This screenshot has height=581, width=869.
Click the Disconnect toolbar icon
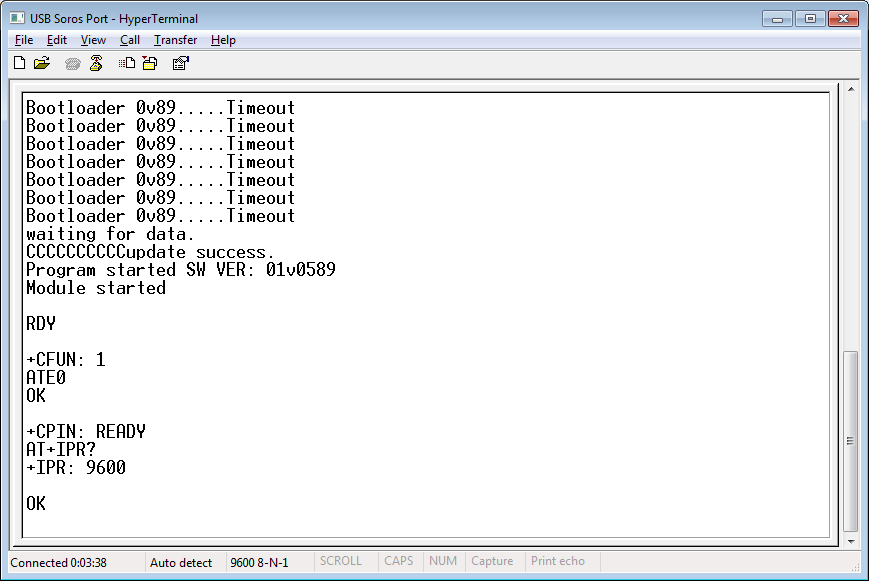(x=96, y=63)
